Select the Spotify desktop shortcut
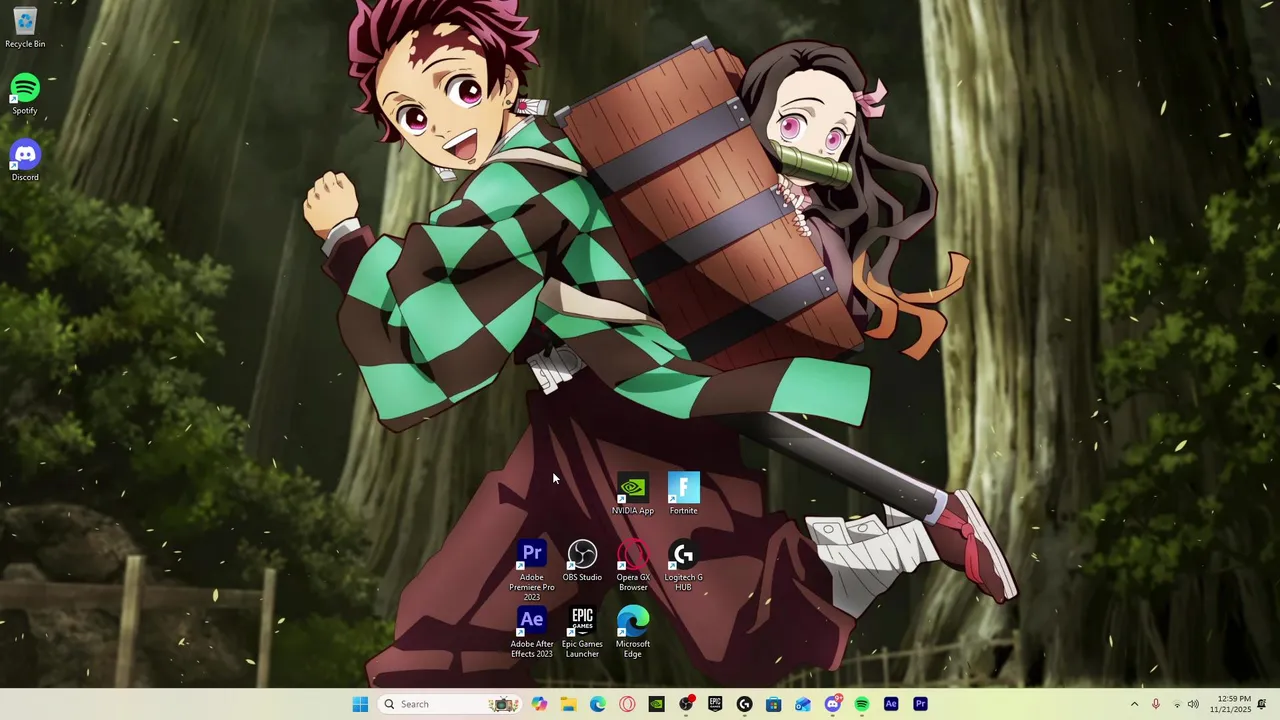 (25, 94)
